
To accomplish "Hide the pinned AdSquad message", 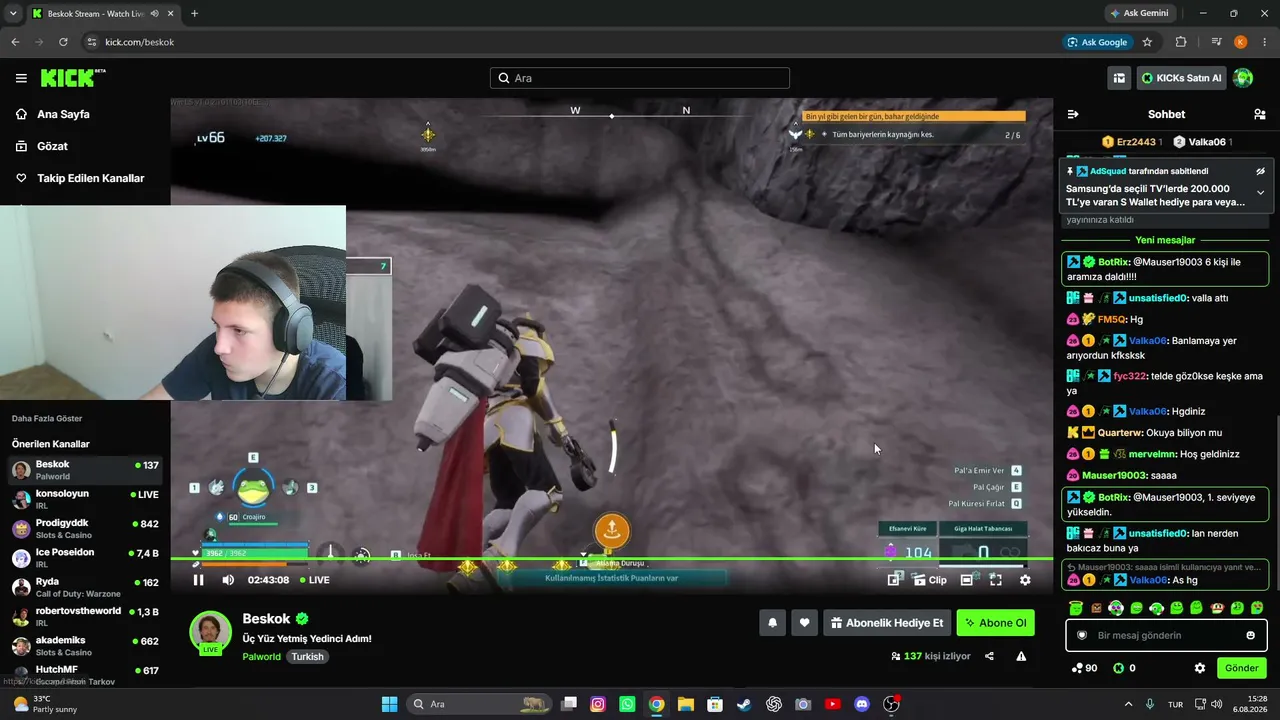I will [x=1260, y=171].
